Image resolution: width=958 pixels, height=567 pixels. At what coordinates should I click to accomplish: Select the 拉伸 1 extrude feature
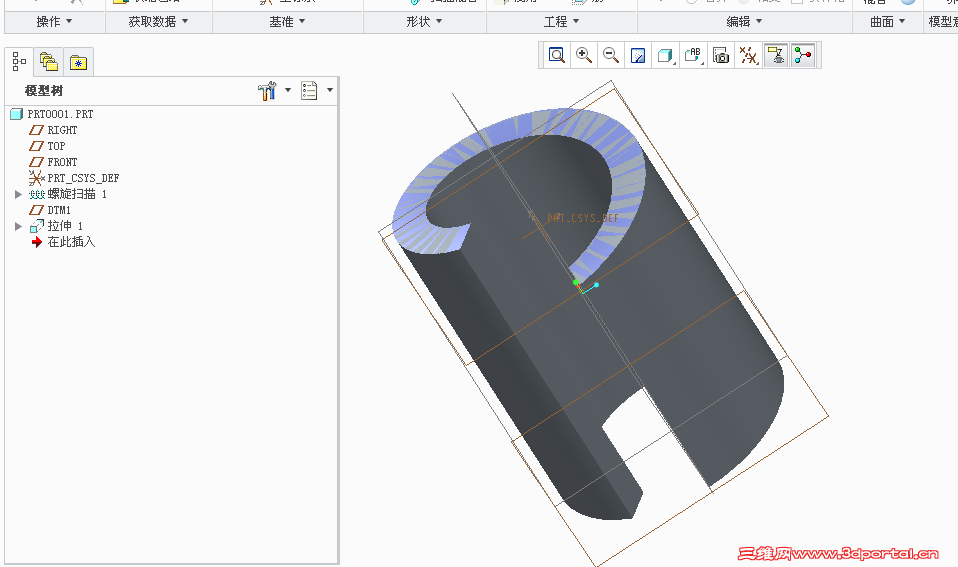coord(56,226)
